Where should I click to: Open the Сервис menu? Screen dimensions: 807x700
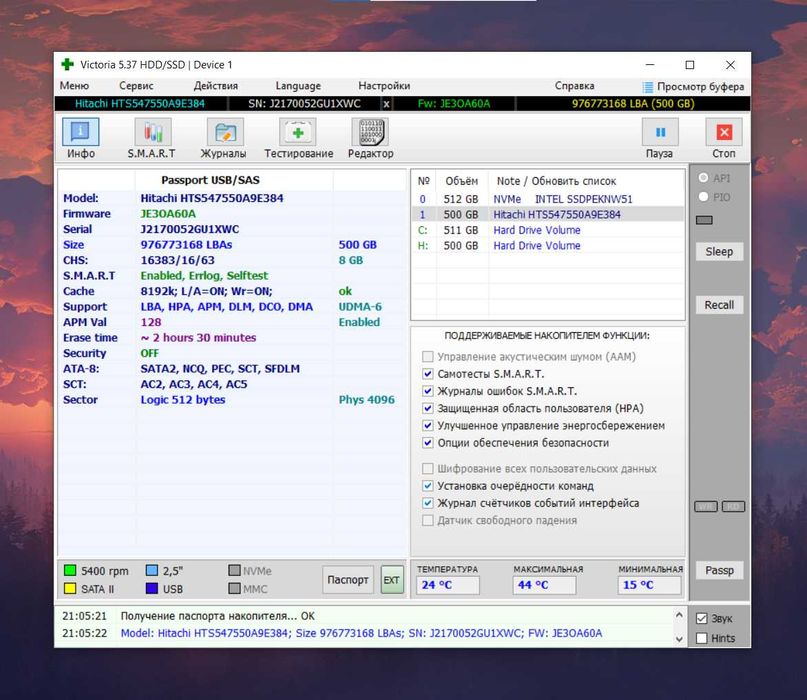point(136,86)
